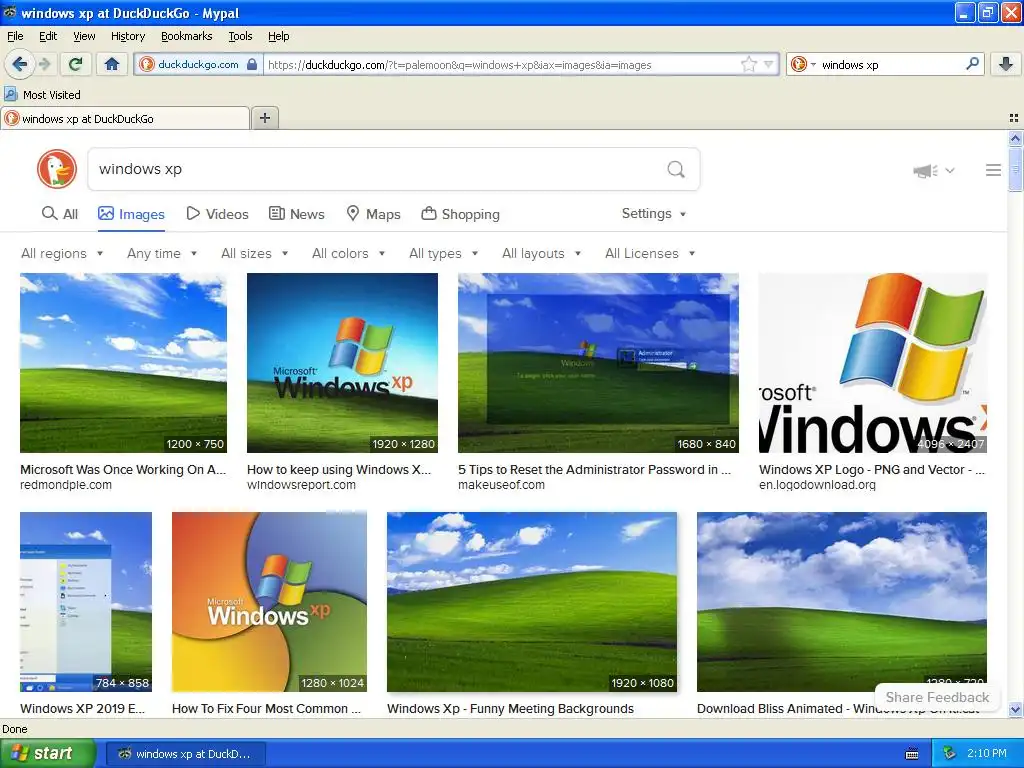Viewport: 1024px width, 768px height.
Task: Expand the All Licenses filter
Action: [x=650, y=253]
